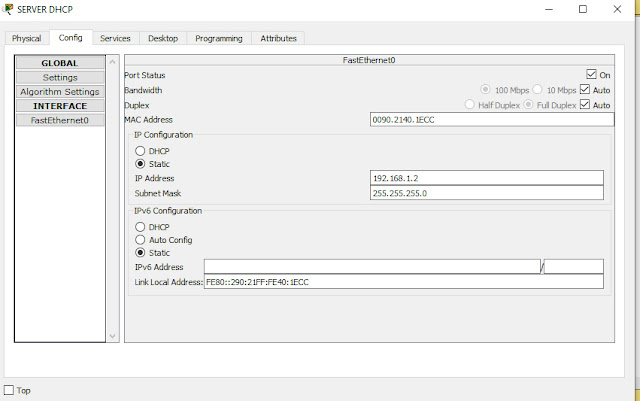The width and height of the screenshot is (640, 401).
Task: Choose the Half Duplex radio option
Action: tap(470, 105)
